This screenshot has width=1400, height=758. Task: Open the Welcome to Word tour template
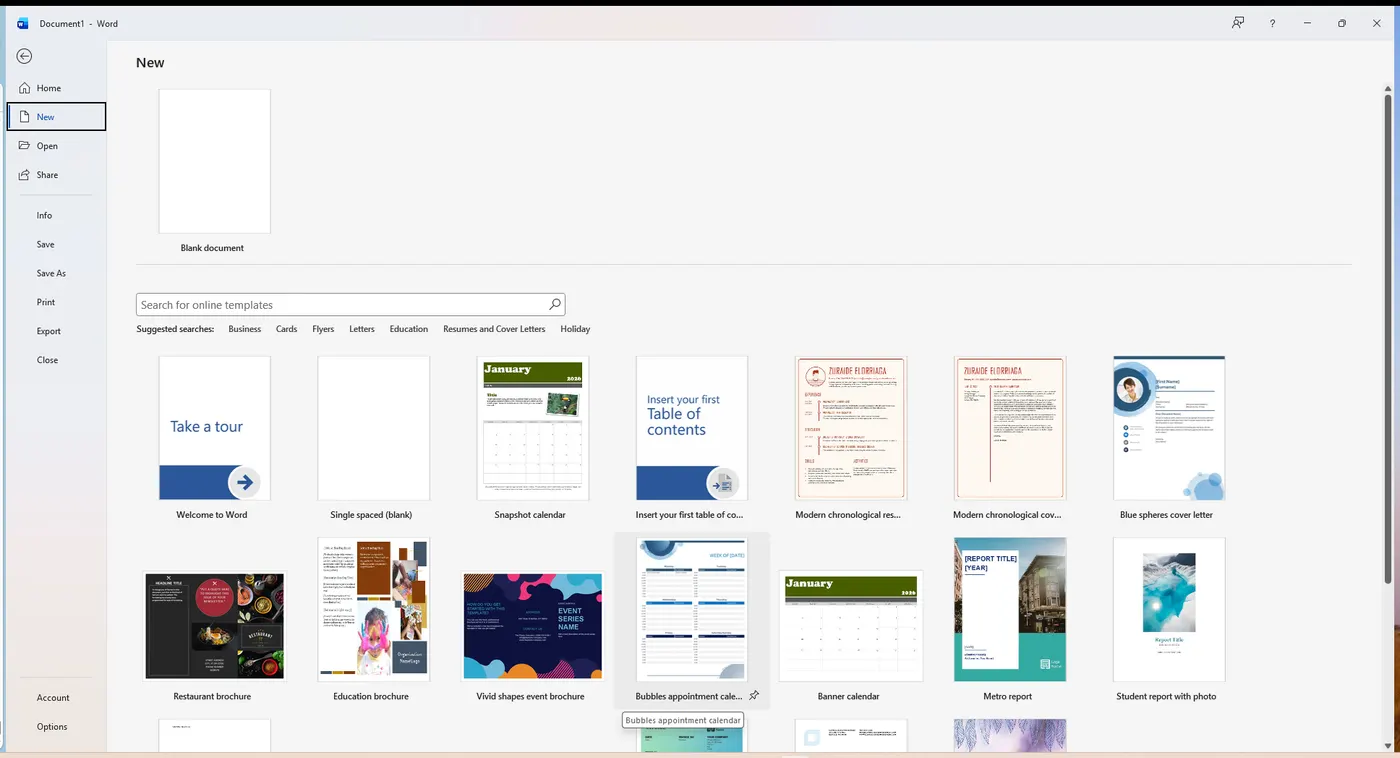tap(214, 428)
